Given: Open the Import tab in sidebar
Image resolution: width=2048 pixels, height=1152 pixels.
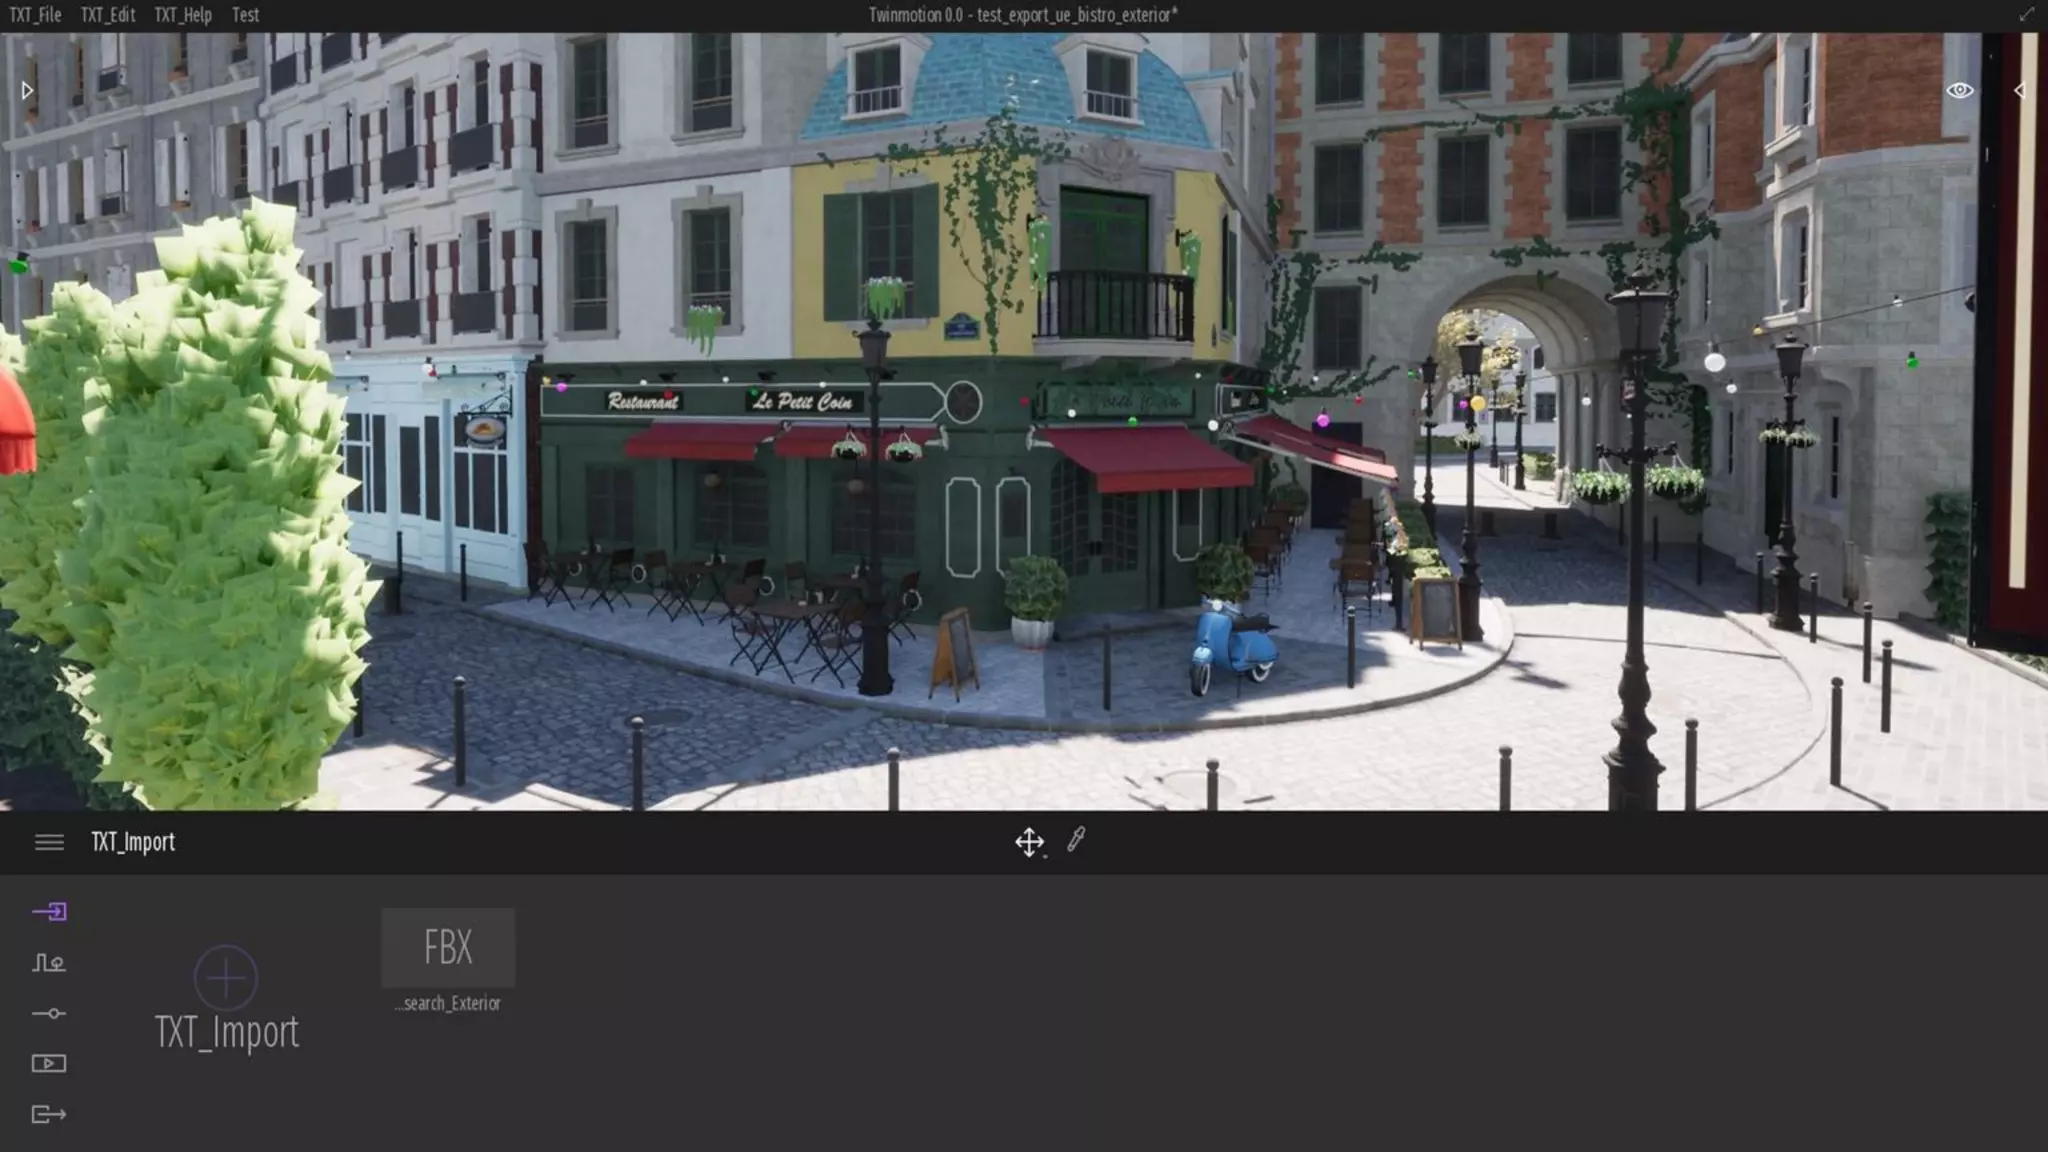Looking at the screenshot, I should click(49, 911).
